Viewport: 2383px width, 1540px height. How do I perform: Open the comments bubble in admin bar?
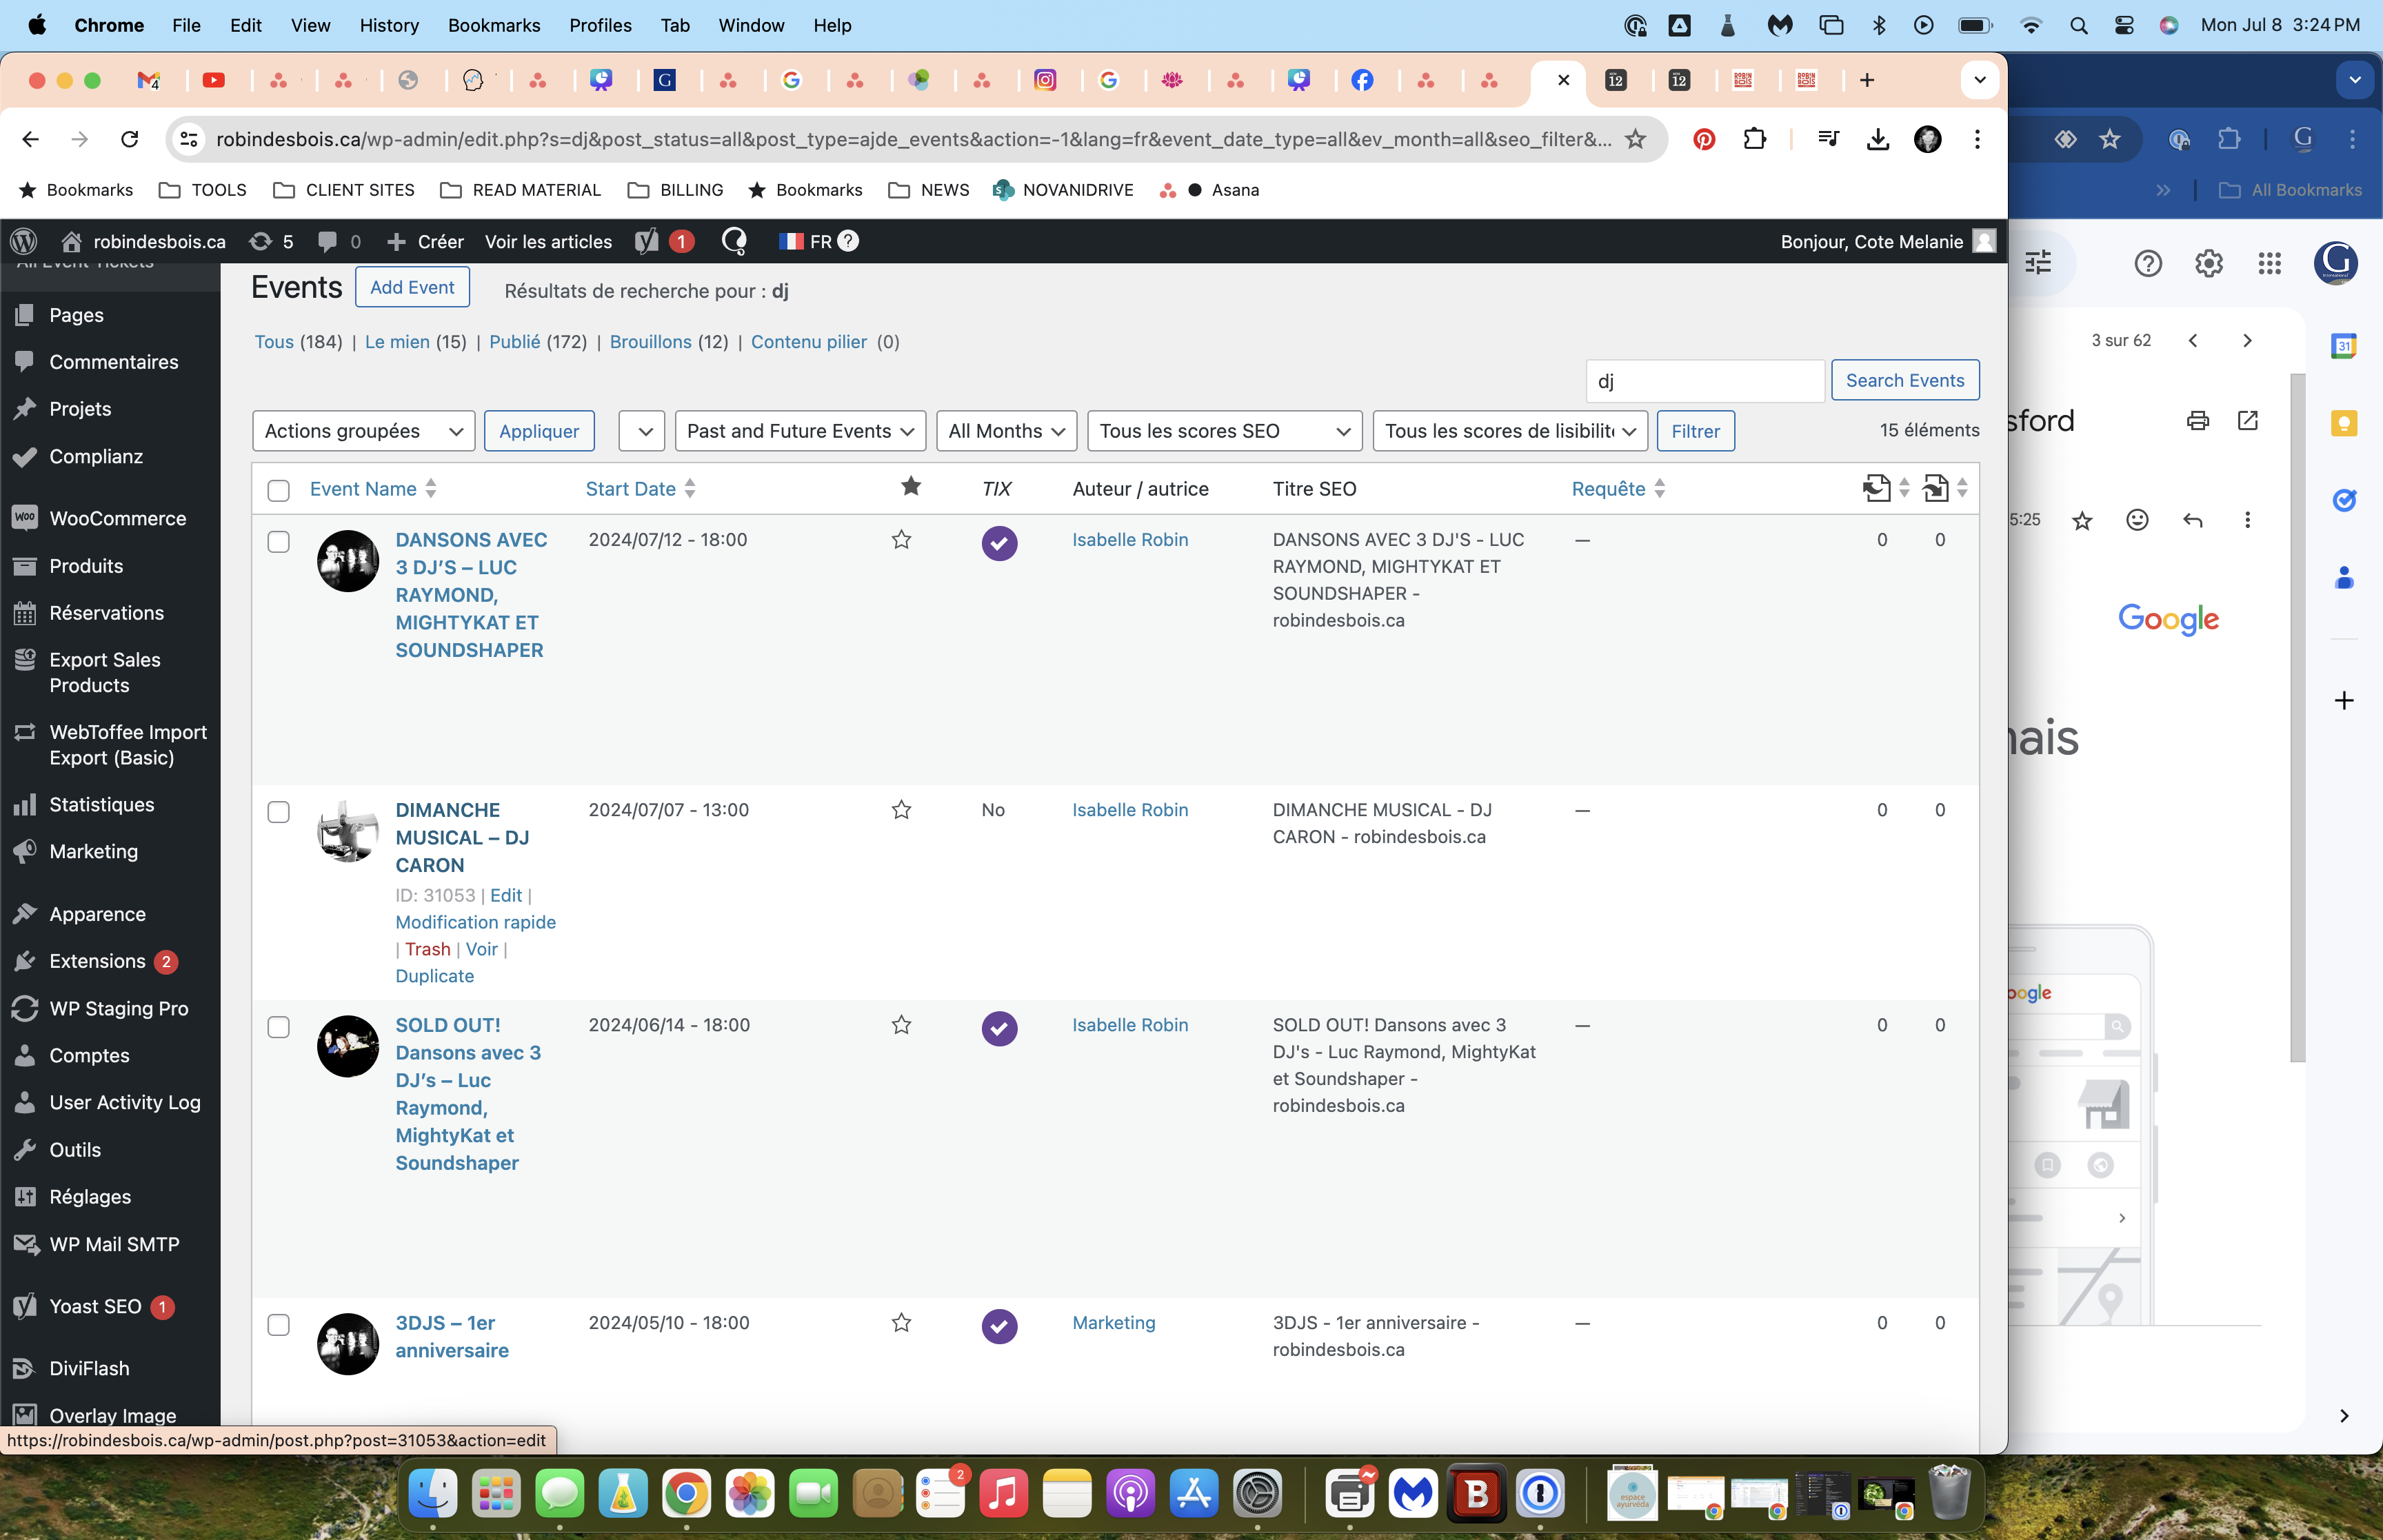coord(339,241)
